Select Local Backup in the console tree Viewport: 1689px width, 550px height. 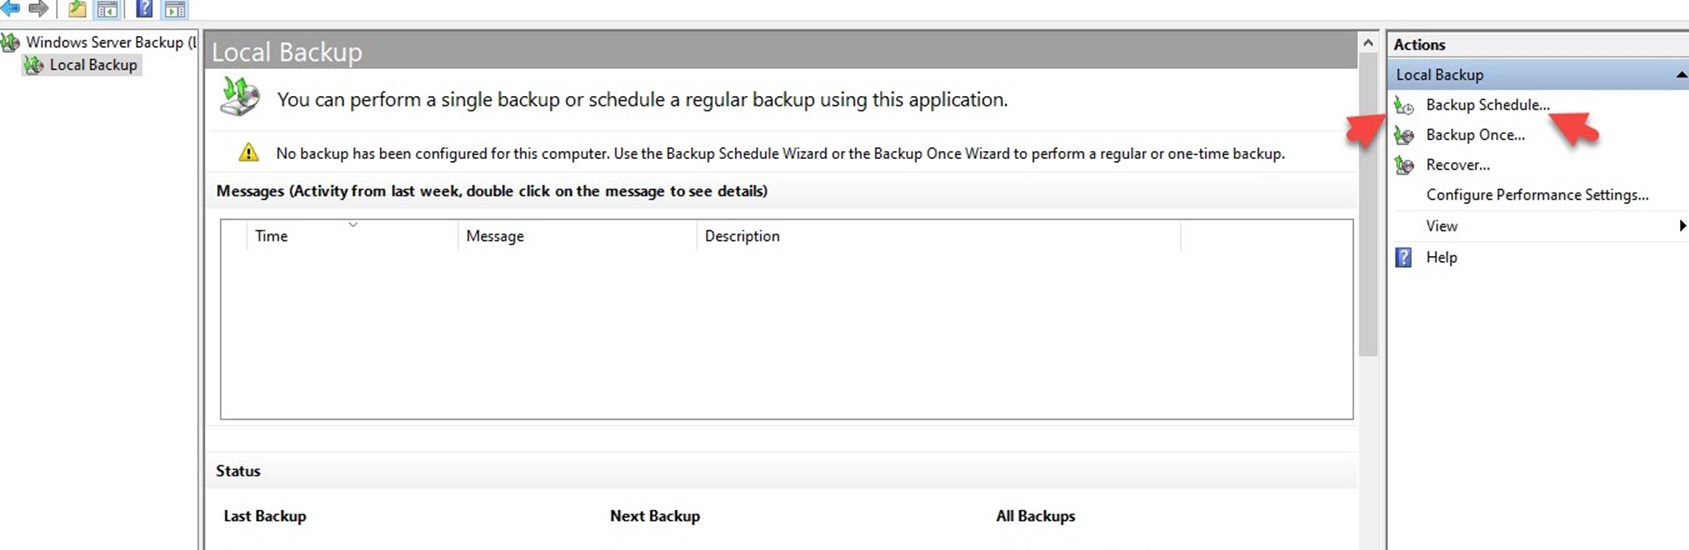93,65
